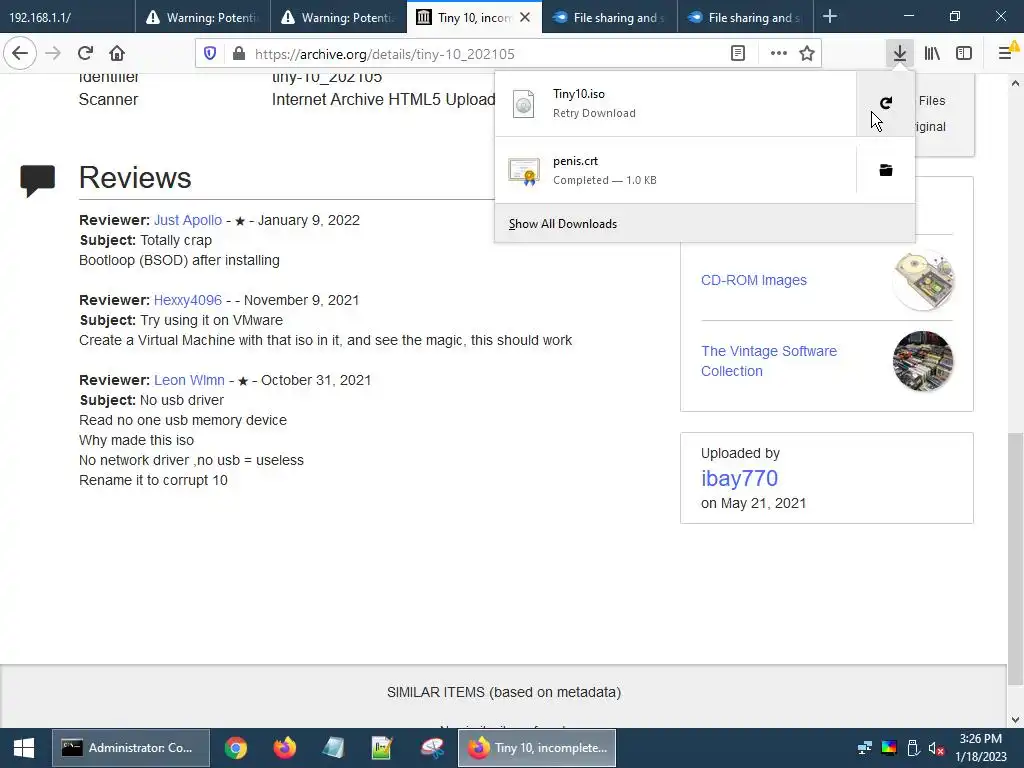Switch to the first File sharing tab
This screenshot has width=1024, height=768.
(x=609, y=17)
